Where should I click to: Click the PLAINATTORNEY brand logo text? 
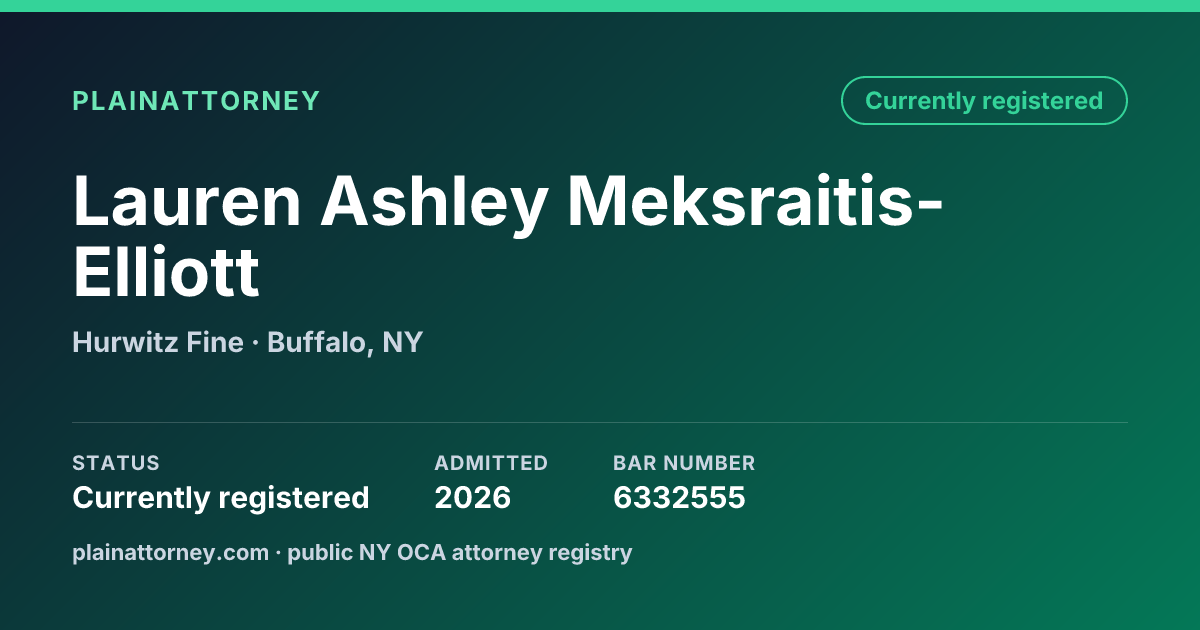coord(196,101)
